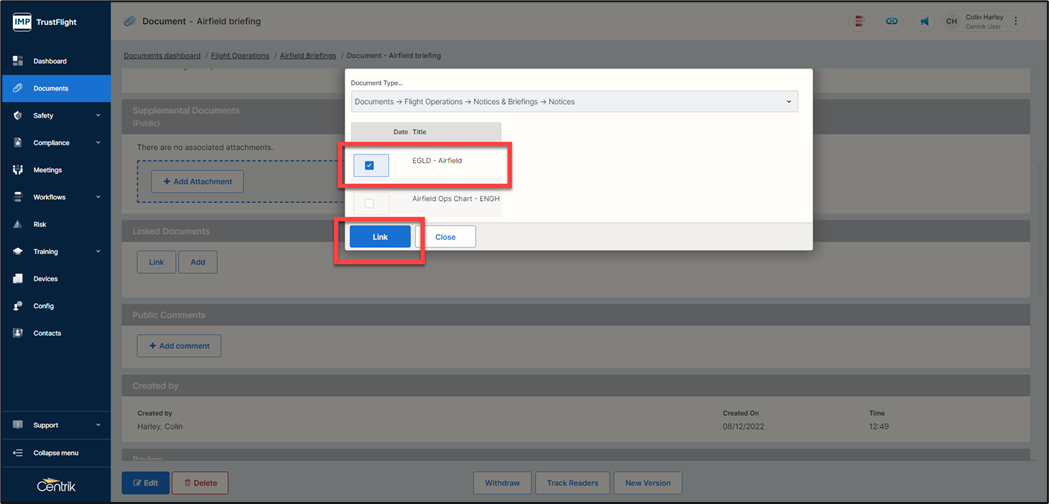Image resolution: width=1049 pixels, height=504 pixels.
Task: Click the Close button in the dialog
Action: (x=445, y=237)
